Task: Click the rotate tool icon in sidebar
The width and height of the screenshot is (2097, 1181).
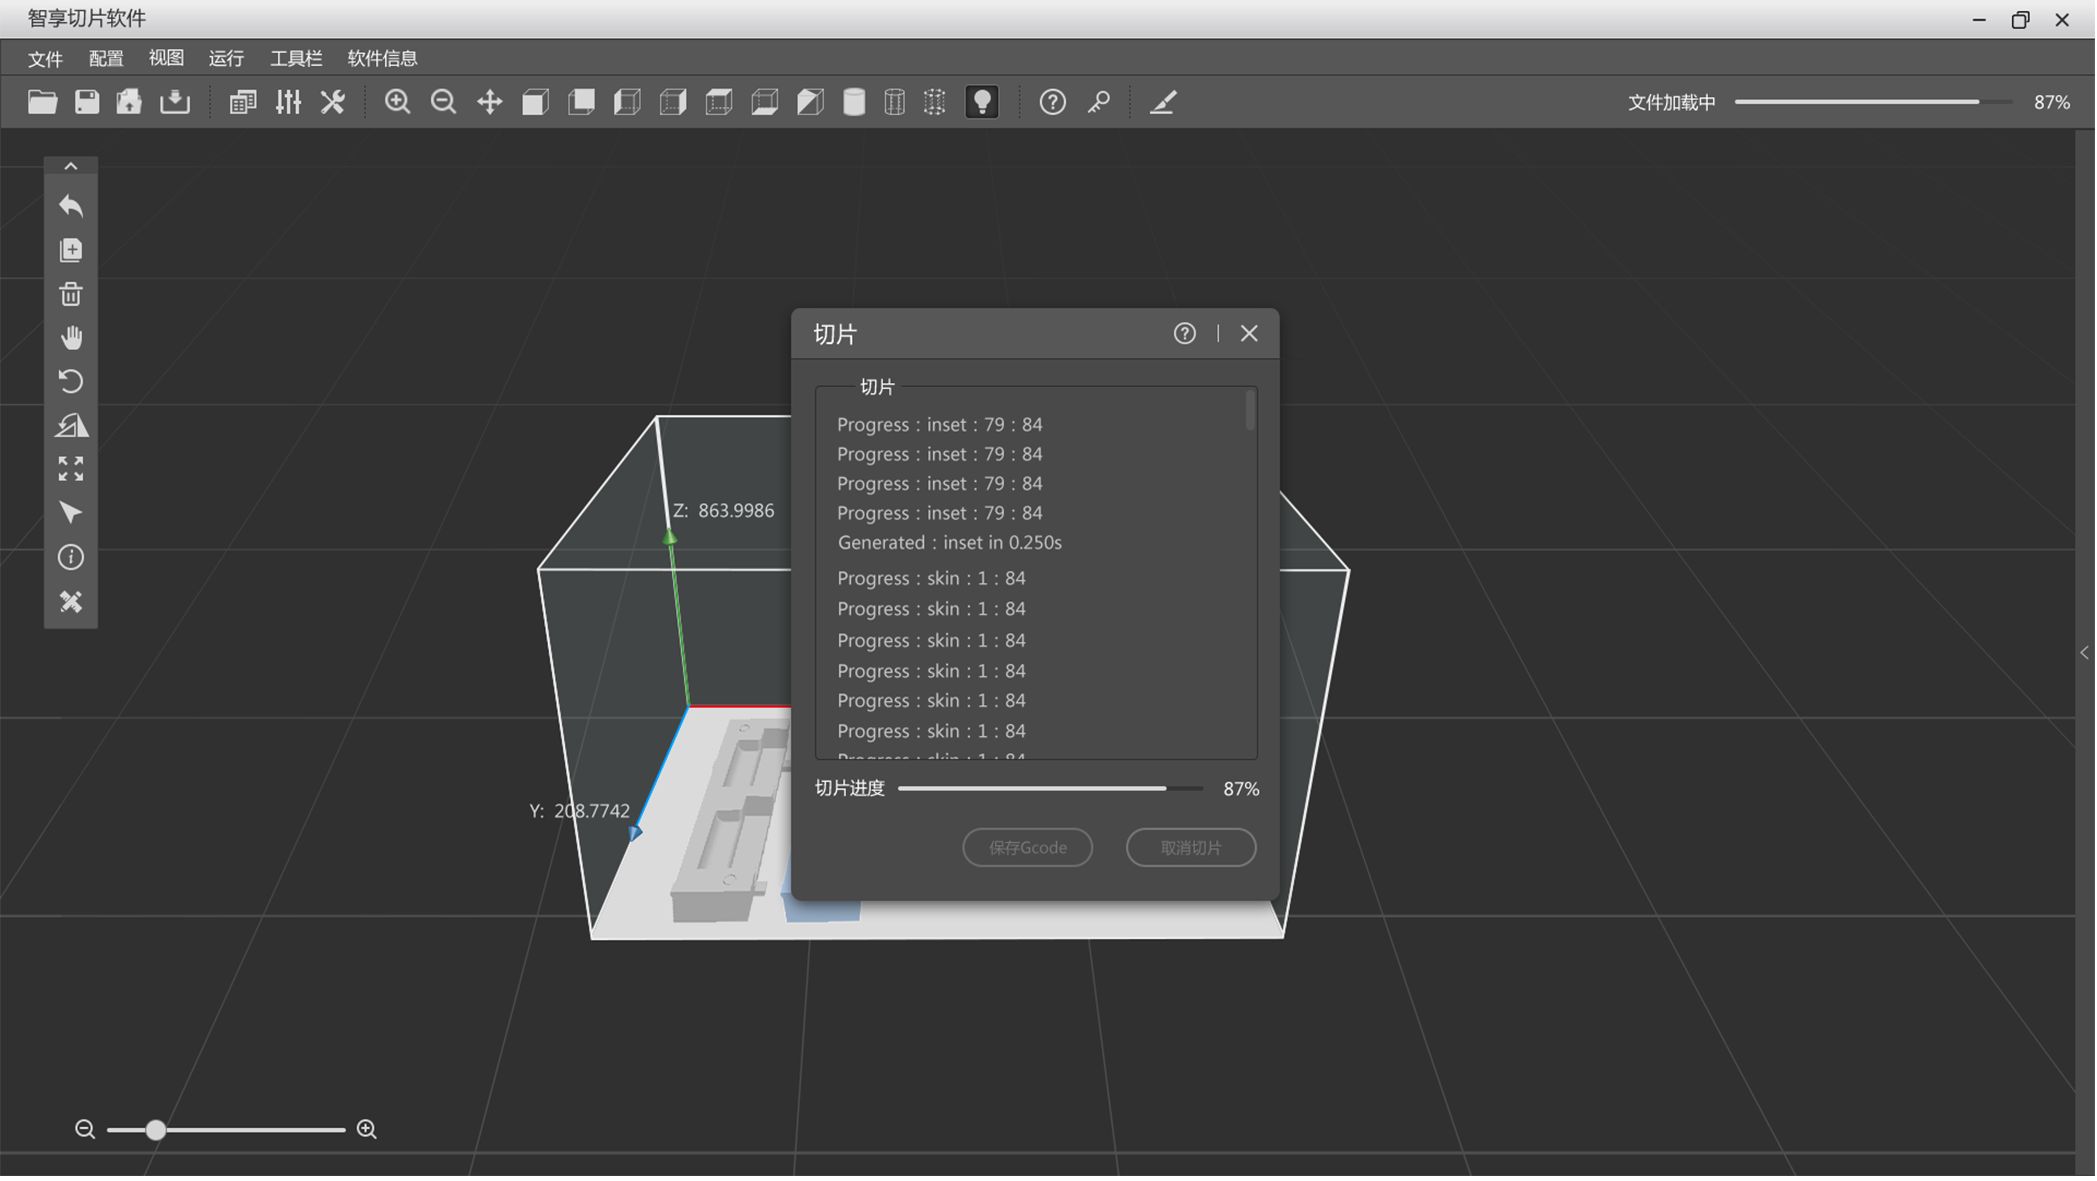Action: [70, 381]
